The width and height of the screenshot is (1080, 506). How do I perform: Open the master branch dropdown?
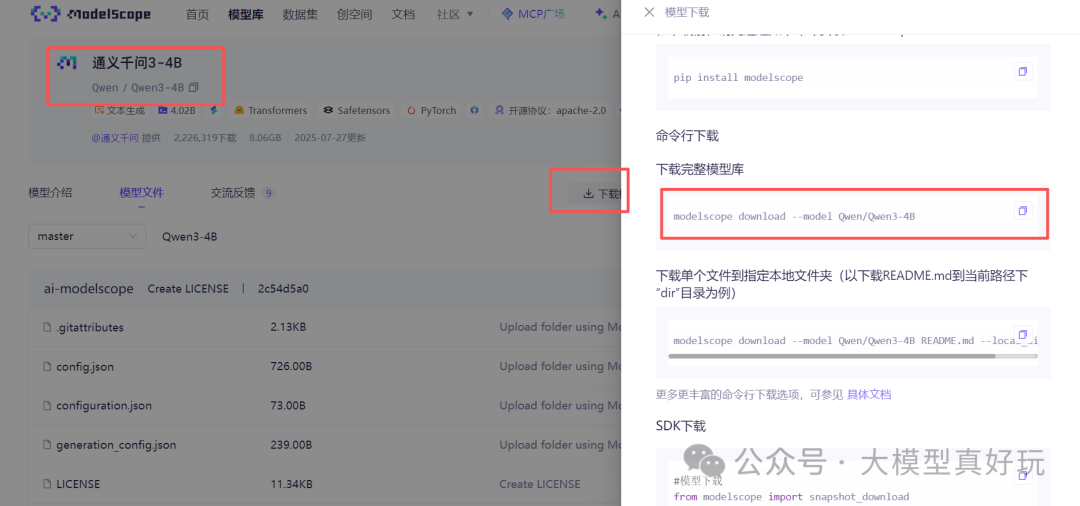(87, 236)
